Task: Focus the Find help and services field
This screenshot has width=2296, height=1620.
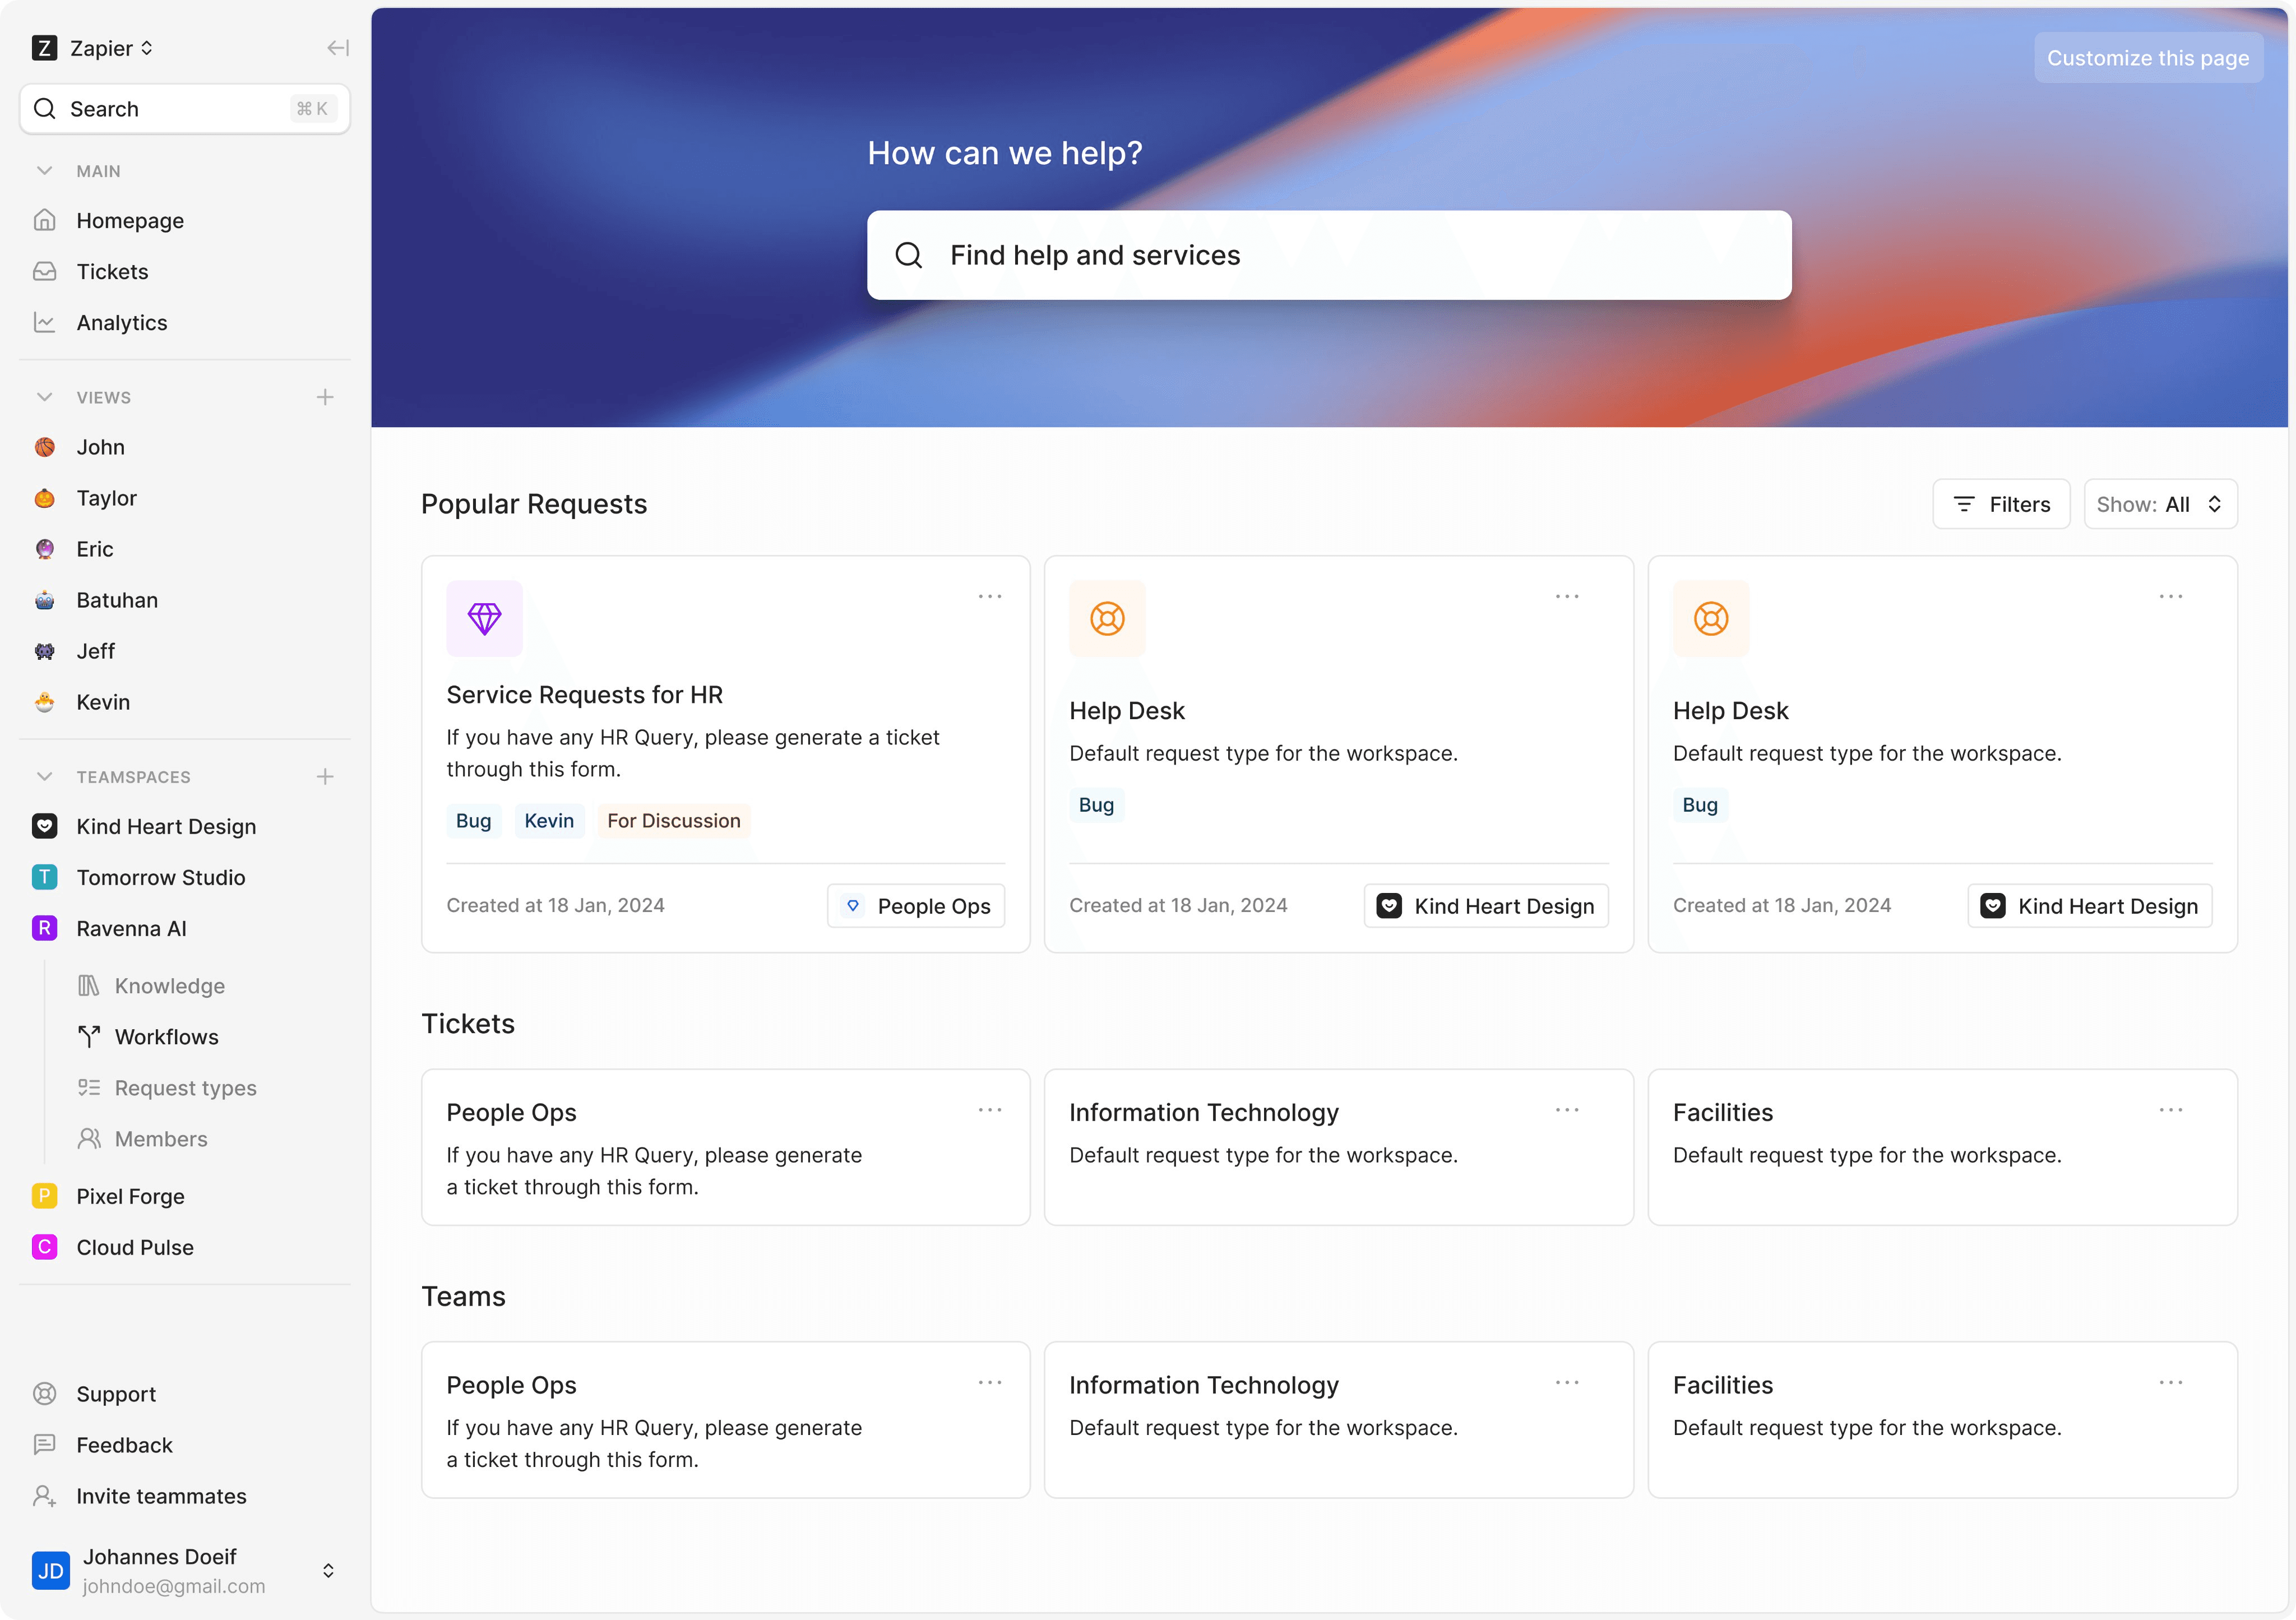Action: pyautogui.click(x=1328, y=255)
